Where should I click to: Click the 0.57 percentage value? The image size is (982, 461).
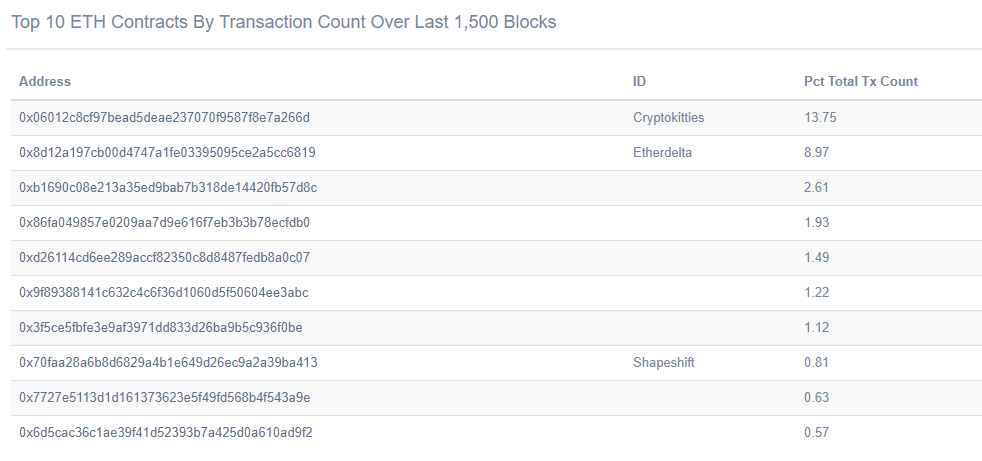(817, 433)
